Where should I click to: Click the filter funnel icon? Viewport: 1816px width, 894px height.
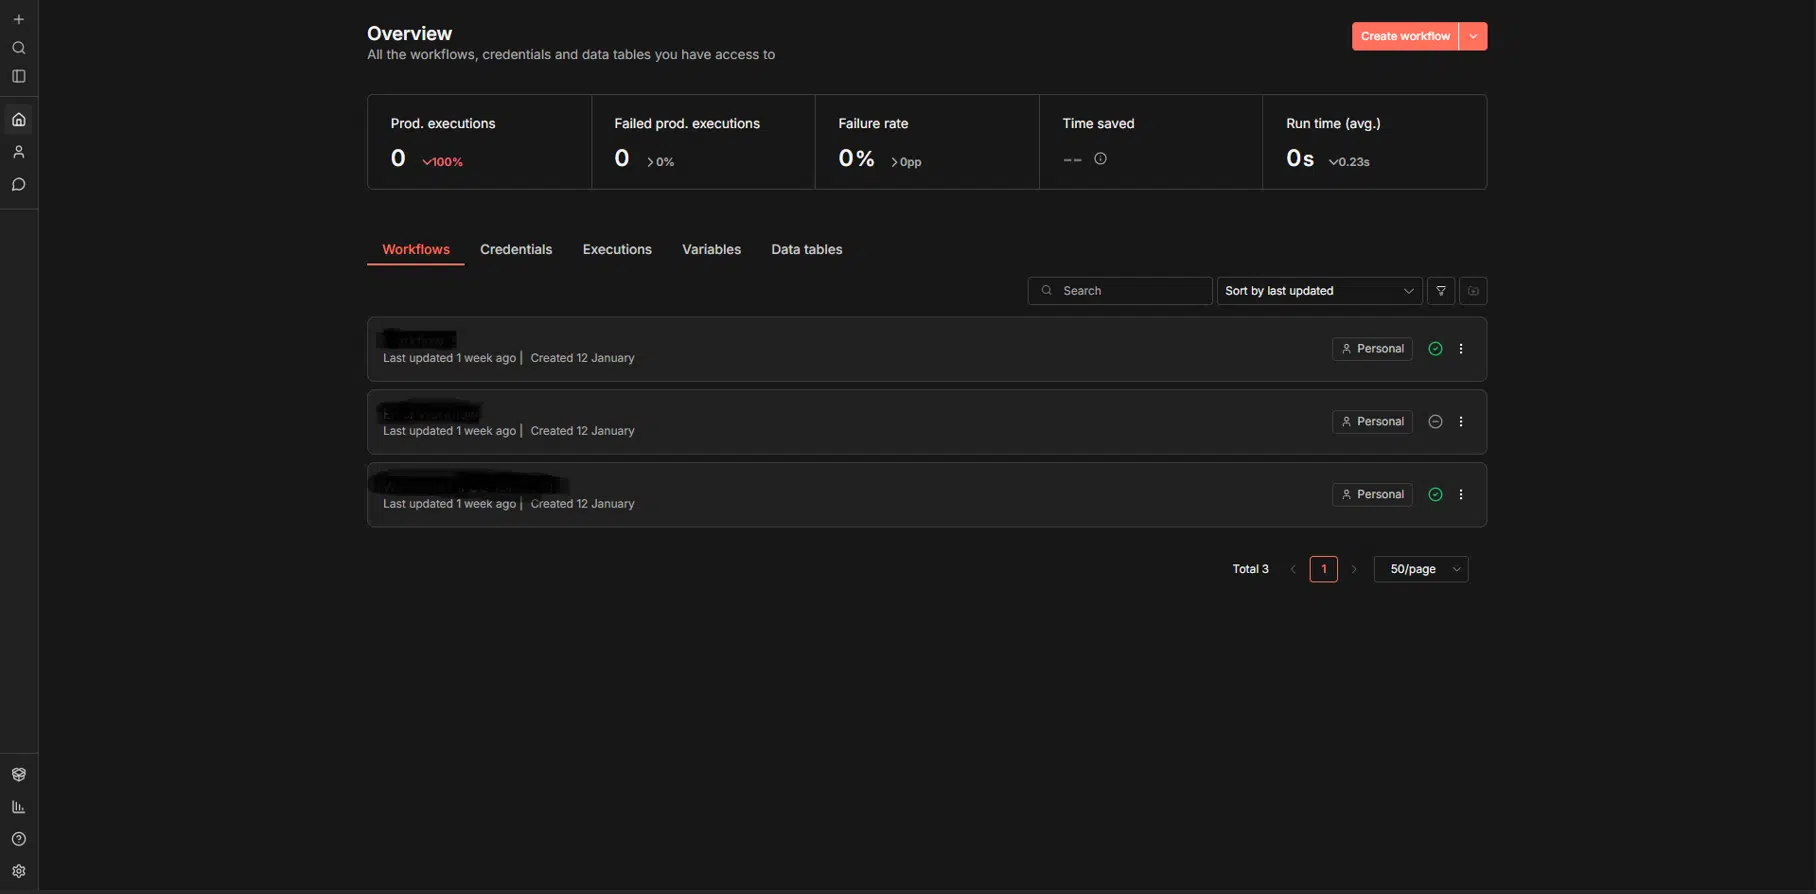(1441, 291)
